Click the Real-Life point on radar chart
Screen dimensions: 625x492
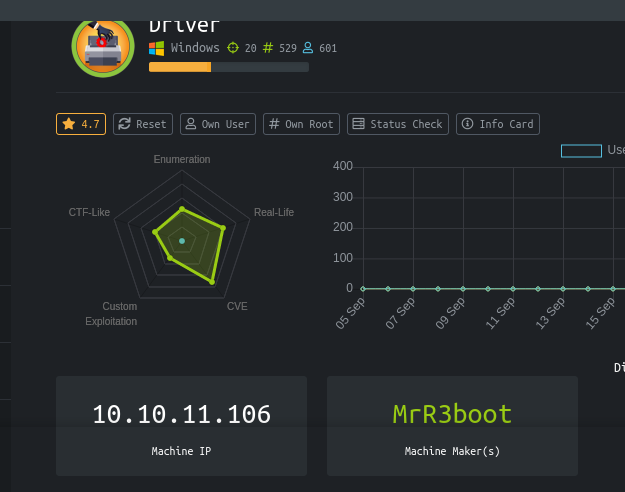[x=222, y=228]
